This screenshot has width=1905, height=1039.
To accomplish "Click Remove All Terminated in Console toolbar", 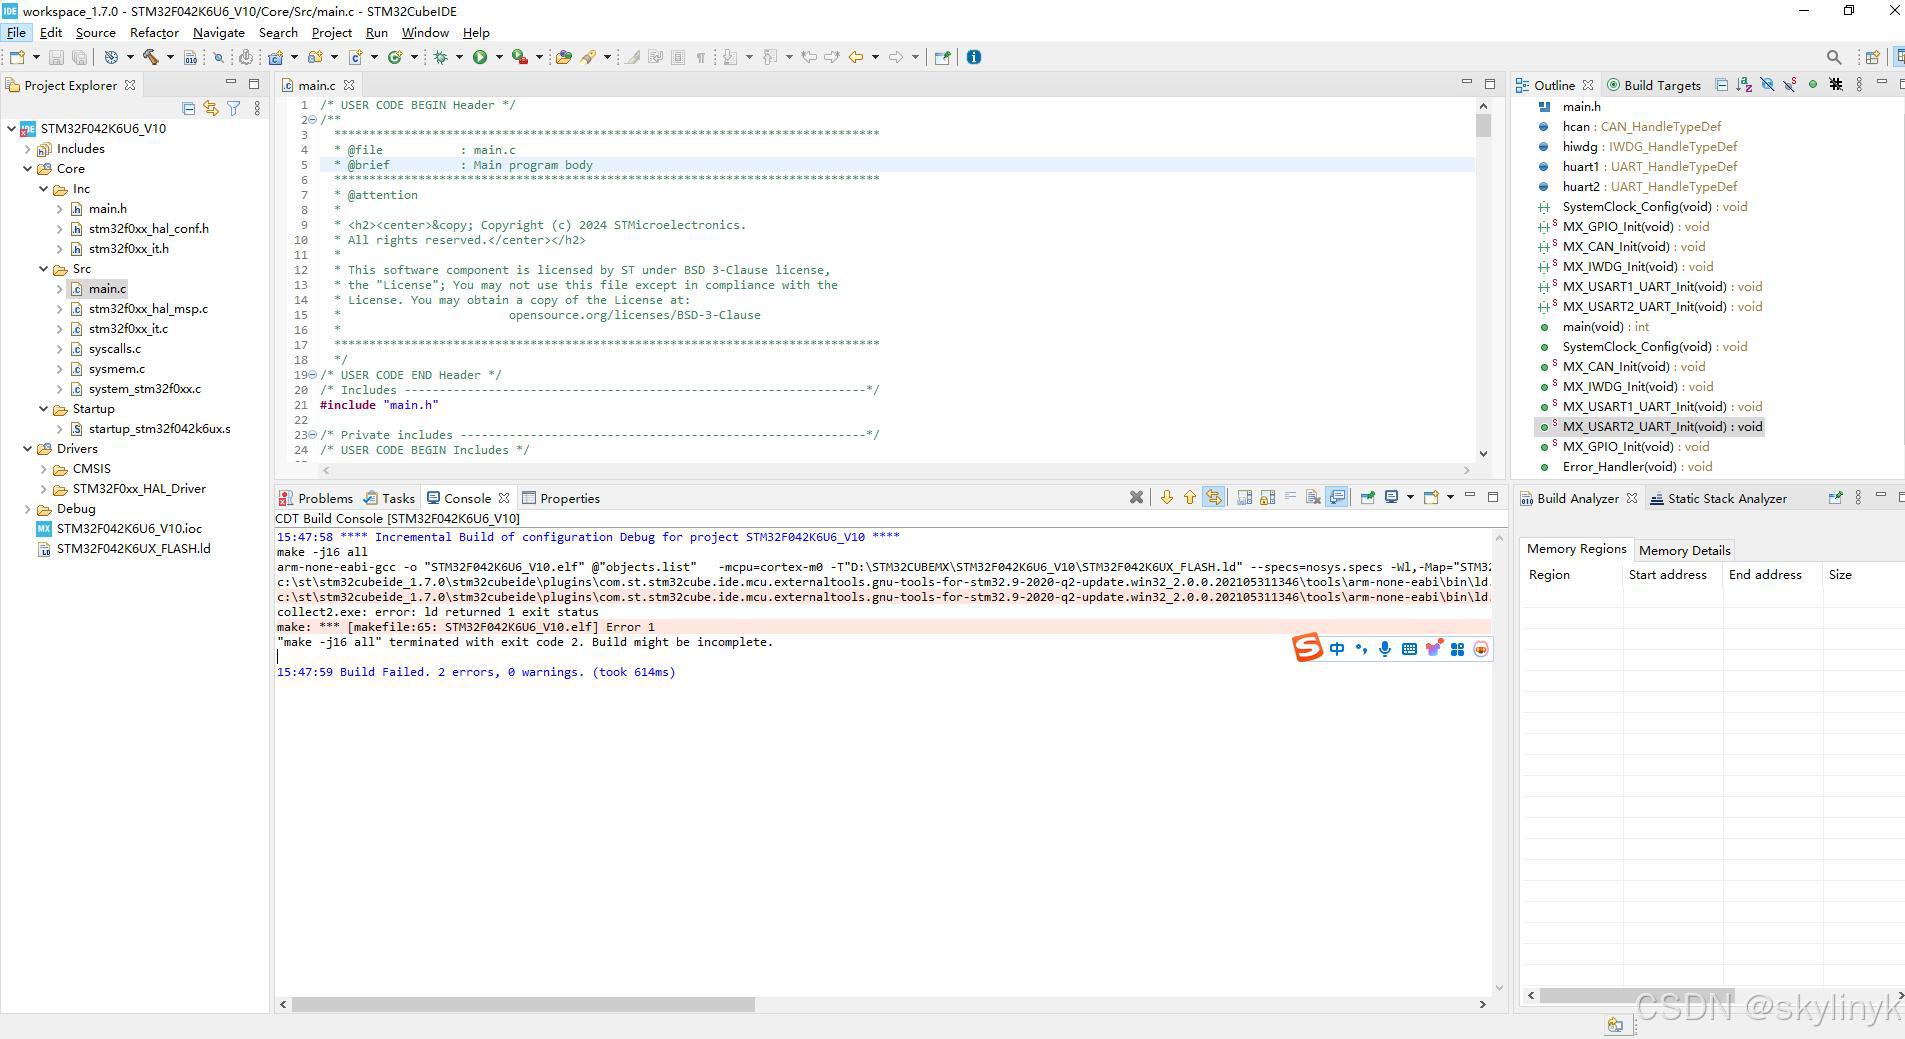I will (1136, 497).
